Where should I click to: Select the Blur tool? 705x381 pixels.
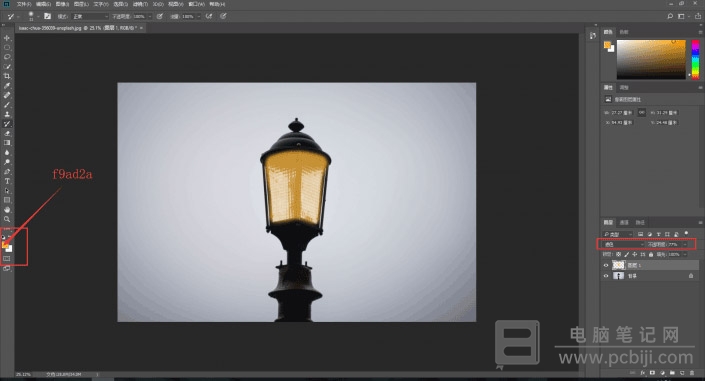pos(7,152)
